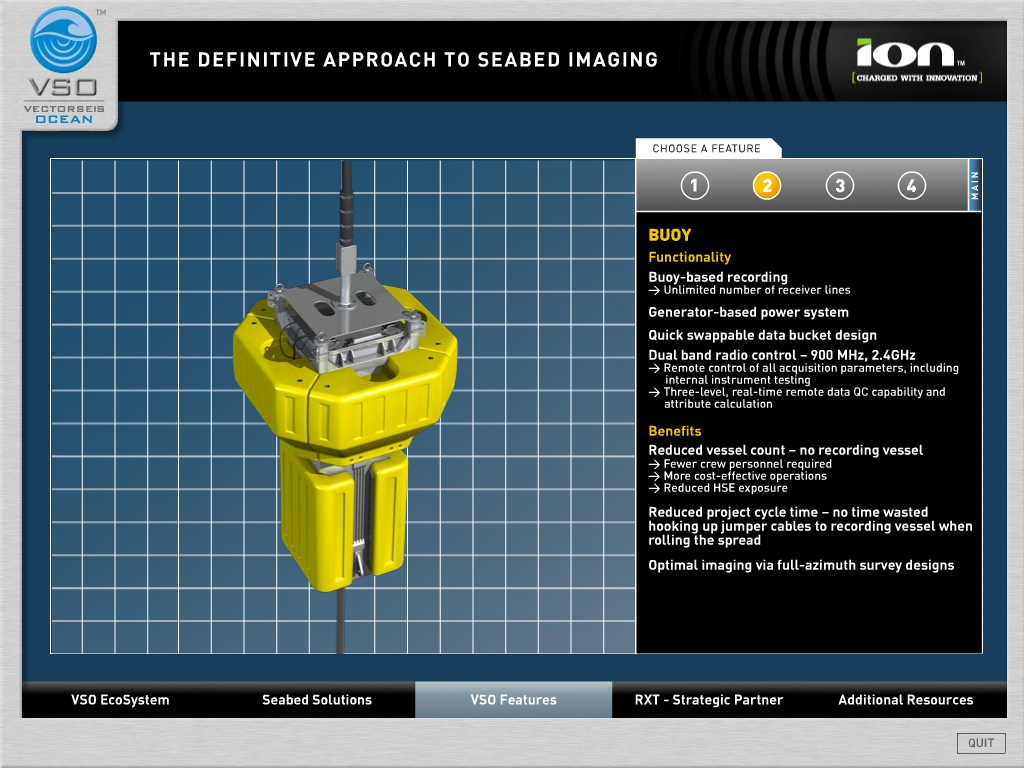Open the vertical MAIN tab

click(x=975, y=185)
